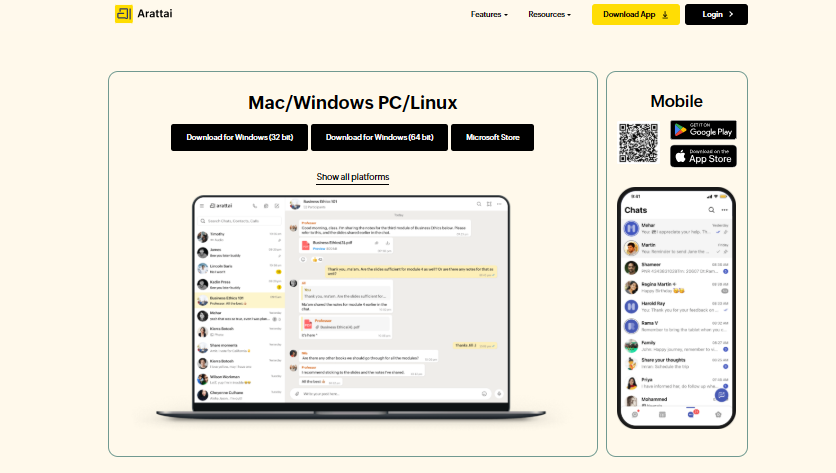Image resolution: width=836 pixels, height=473 pixels.
Task: Click the search field in the laptop chat app
Action: (240, 221)
